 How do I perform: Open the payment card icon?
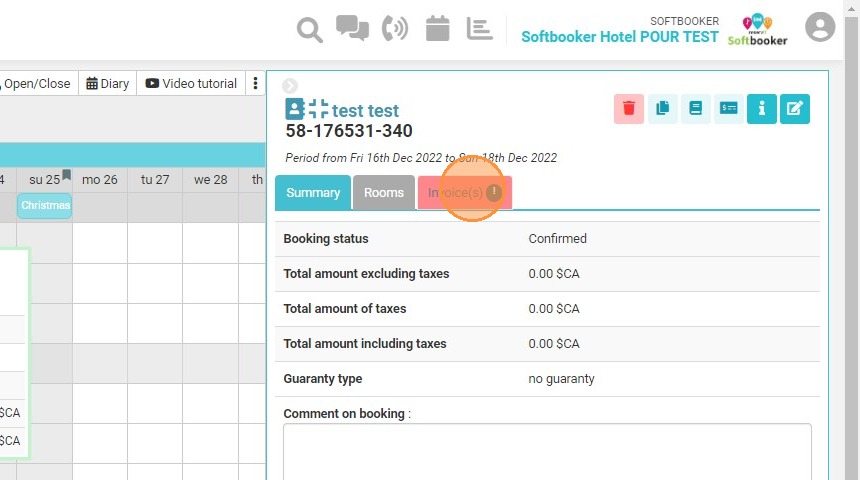coord(728,109)
